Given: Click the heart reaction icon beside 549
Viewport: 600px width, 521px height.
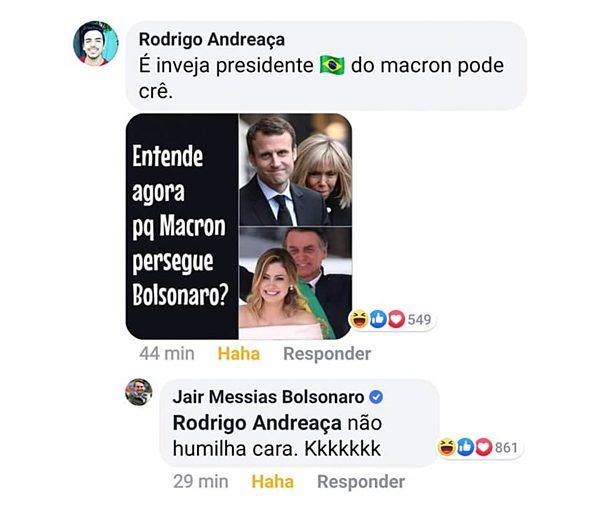Looking at the screenshot, I should click(396, 320).
